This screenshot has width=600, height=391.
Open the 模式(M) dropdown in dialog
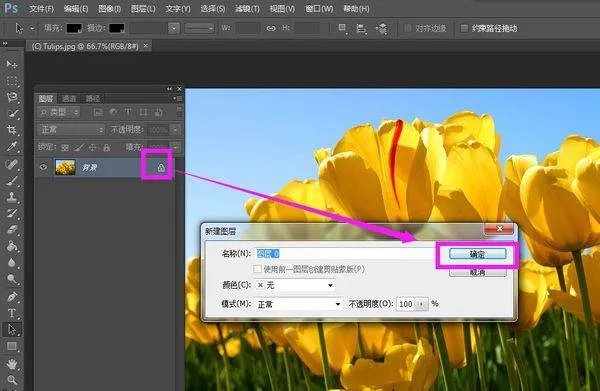click(298, 304)
